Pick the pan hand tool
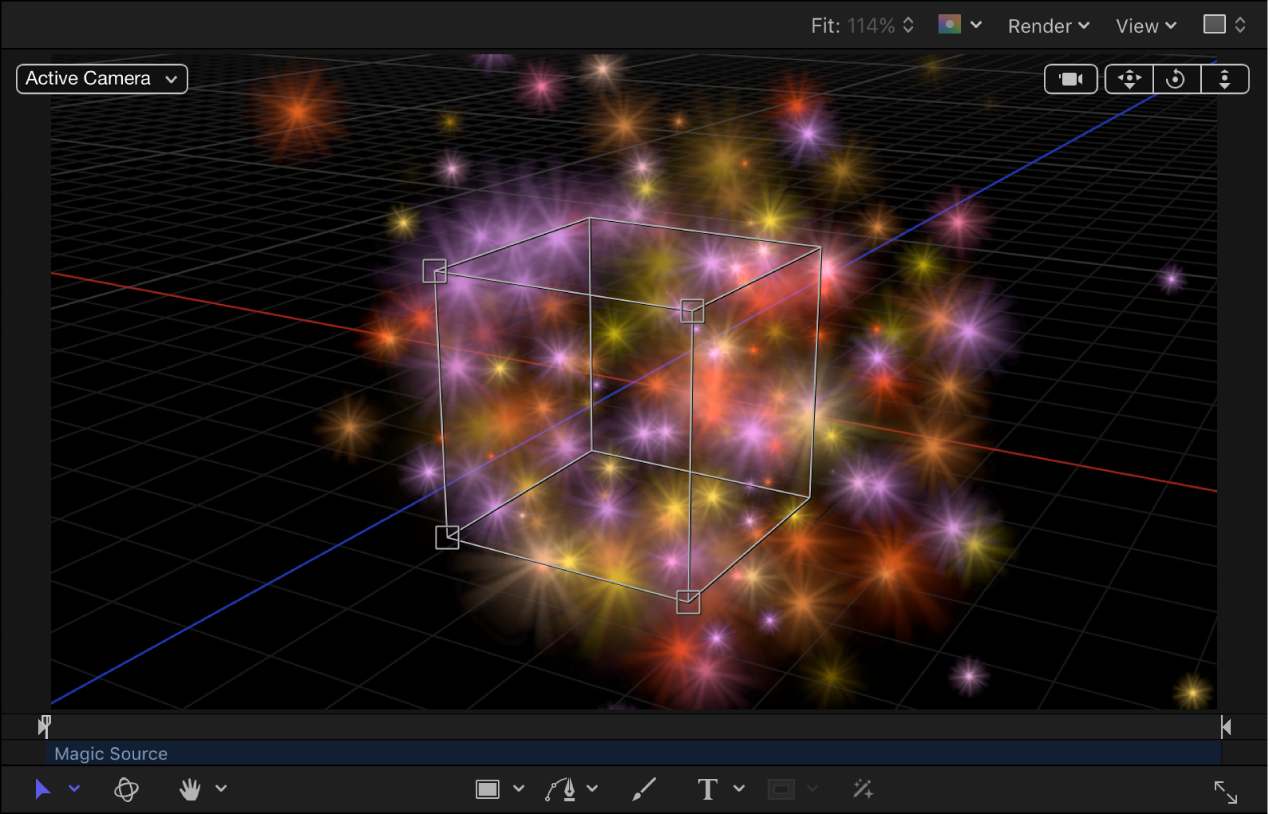The width and height of the screenshot is (1270, 814). 189,789
